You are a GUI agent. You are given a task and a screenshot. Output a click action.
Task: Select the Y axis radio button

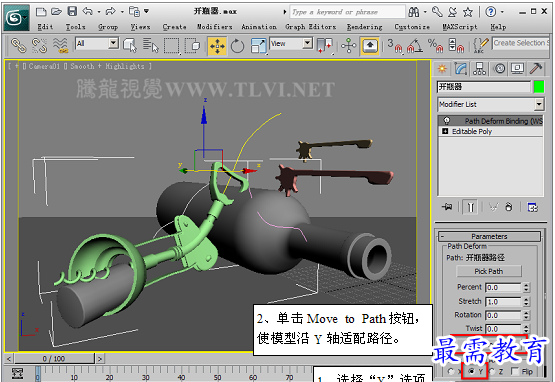coord(471,371)
